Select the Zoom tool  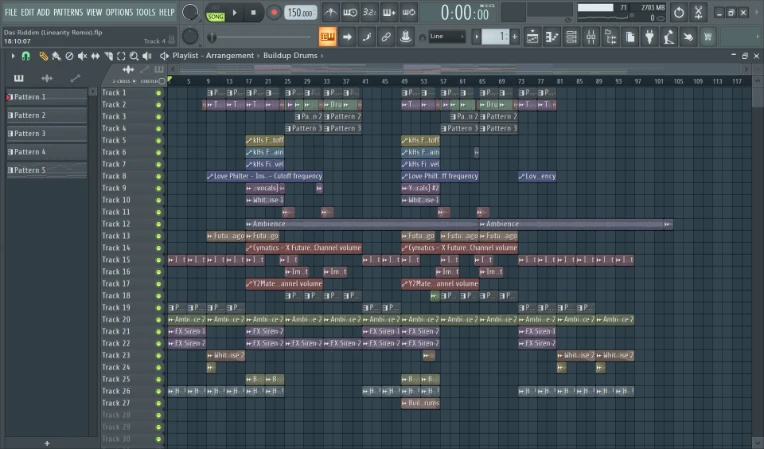[134, 56]
